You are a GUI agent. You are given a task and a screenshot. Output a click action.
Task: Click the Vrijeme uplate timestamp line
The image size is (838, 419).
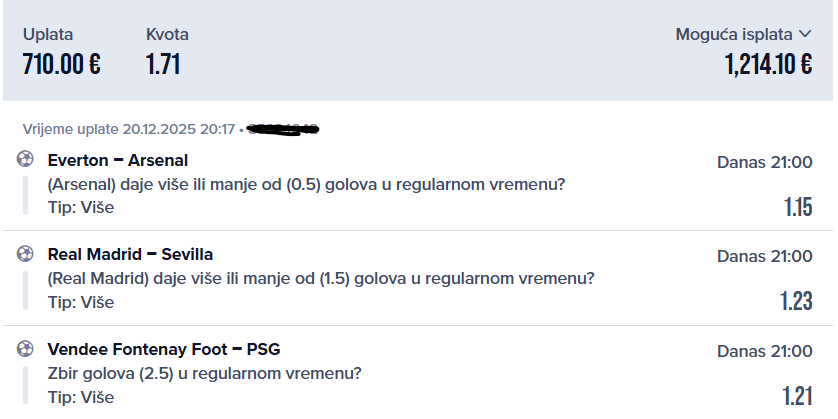coord(128,129)
